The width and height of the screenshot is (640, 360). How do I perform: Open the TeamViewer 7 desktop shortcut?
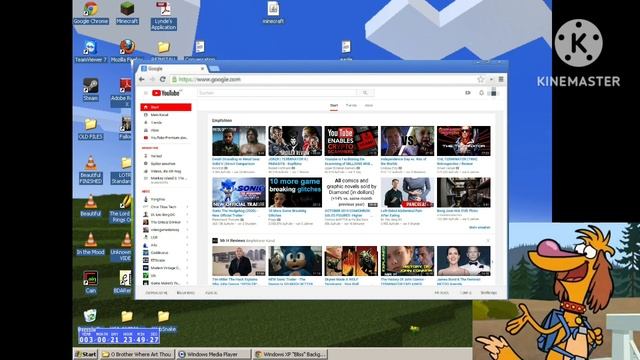(91, 48)
